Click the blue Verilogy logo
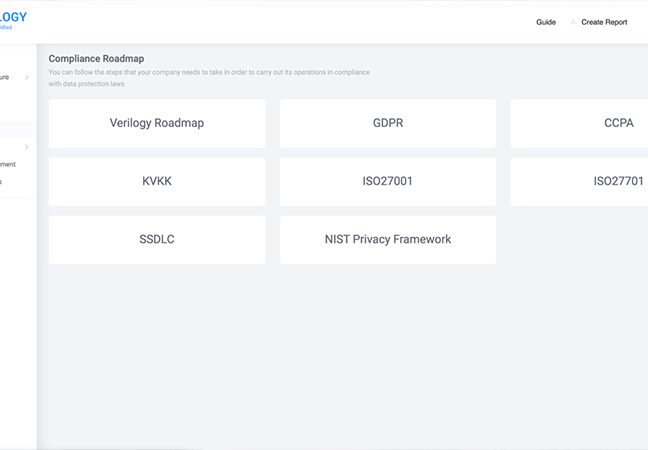The height and width of the screenshot is (450, 648). click(13, 20)
